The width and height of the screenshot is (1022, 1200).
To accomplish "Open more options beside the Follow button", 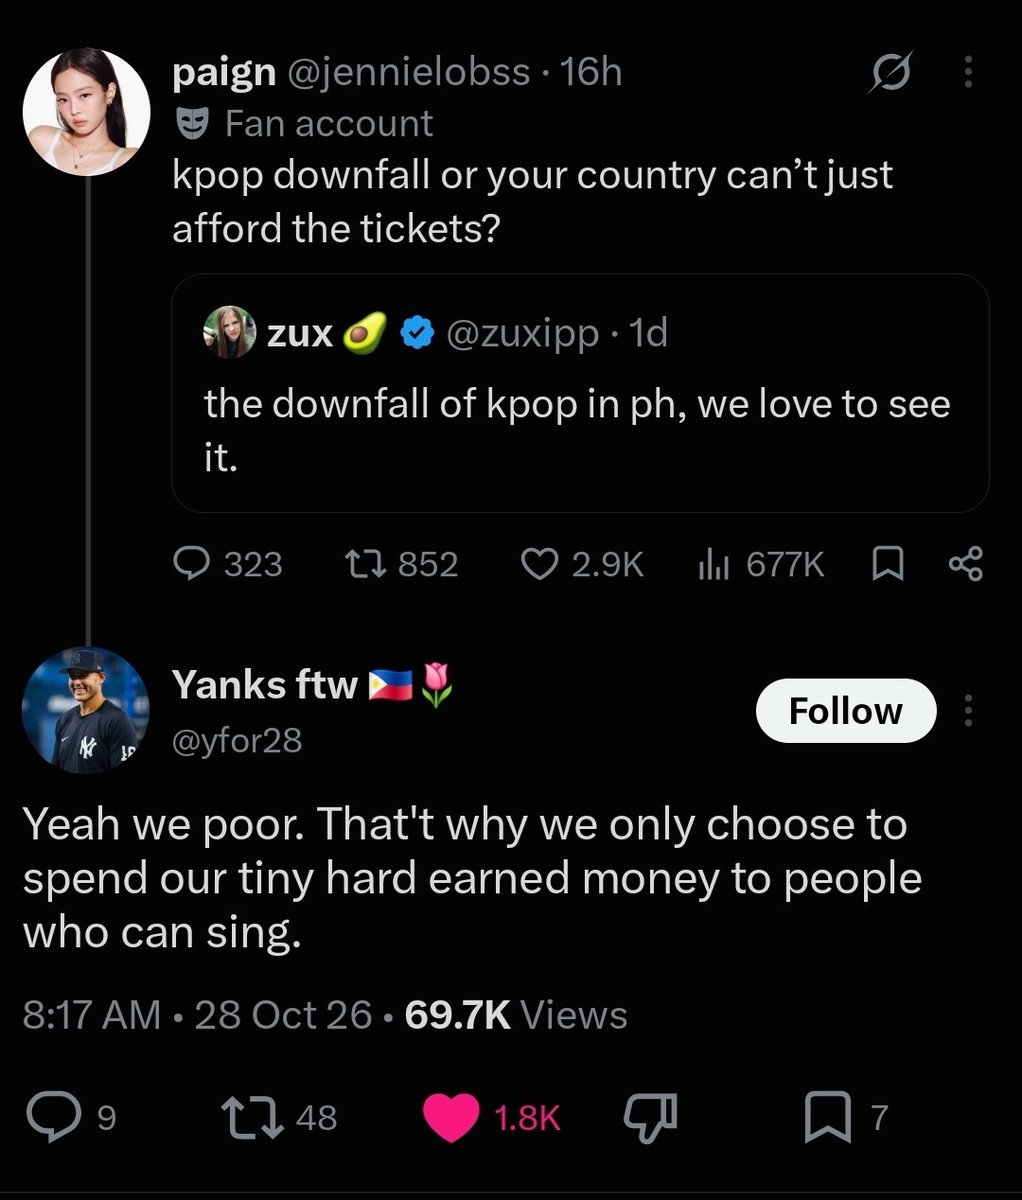I will coord(967,711).
